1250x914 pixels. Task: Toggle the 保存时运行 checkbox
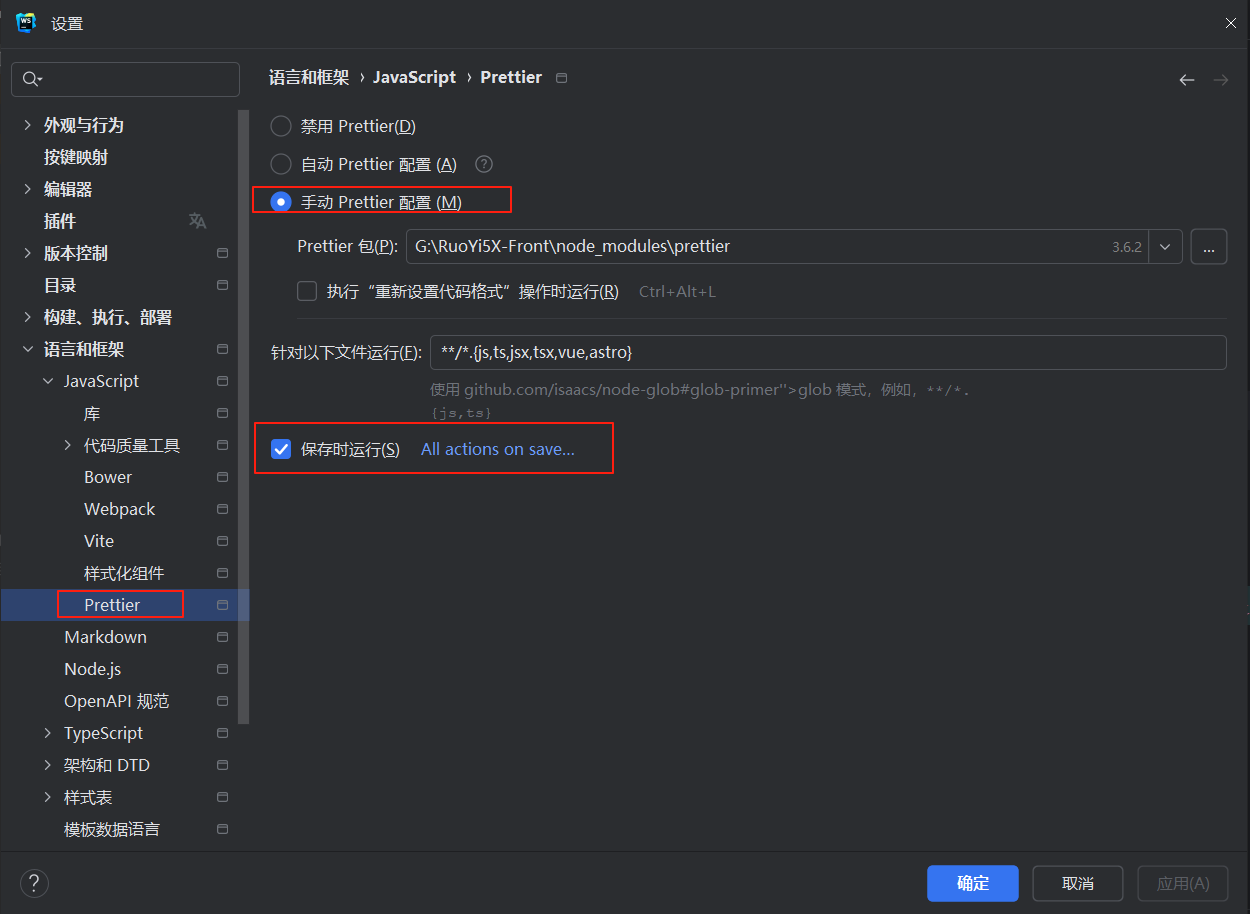tap(281, 450)
